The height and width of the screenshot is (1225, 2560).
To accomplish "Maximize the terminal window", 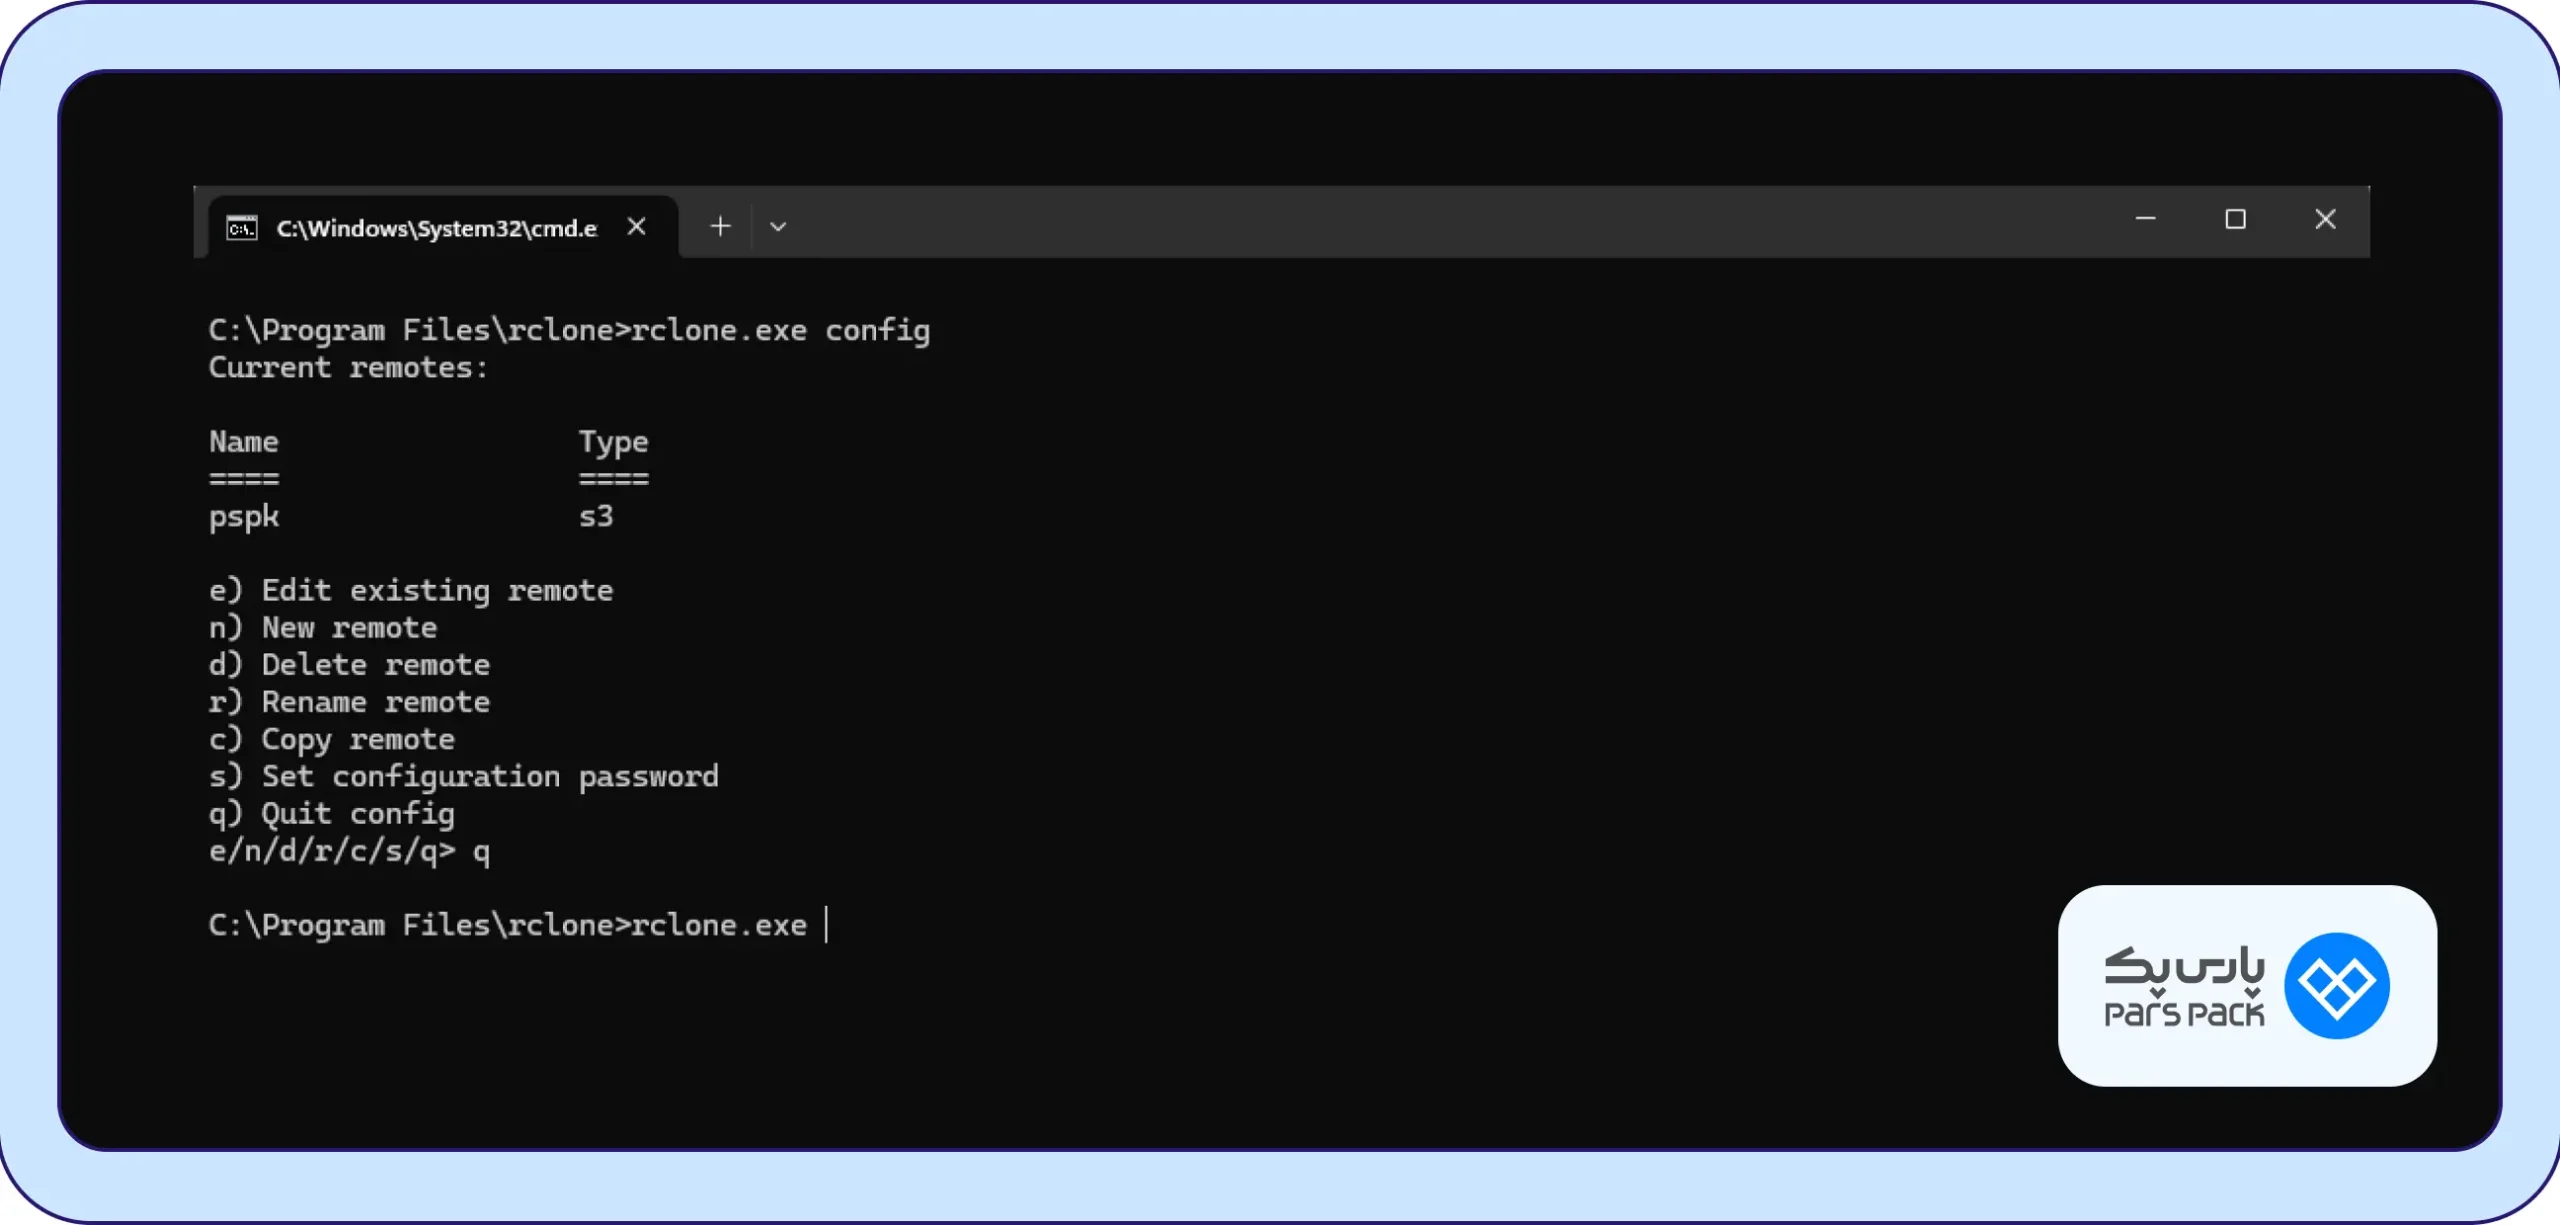I will coord(2235,219).
